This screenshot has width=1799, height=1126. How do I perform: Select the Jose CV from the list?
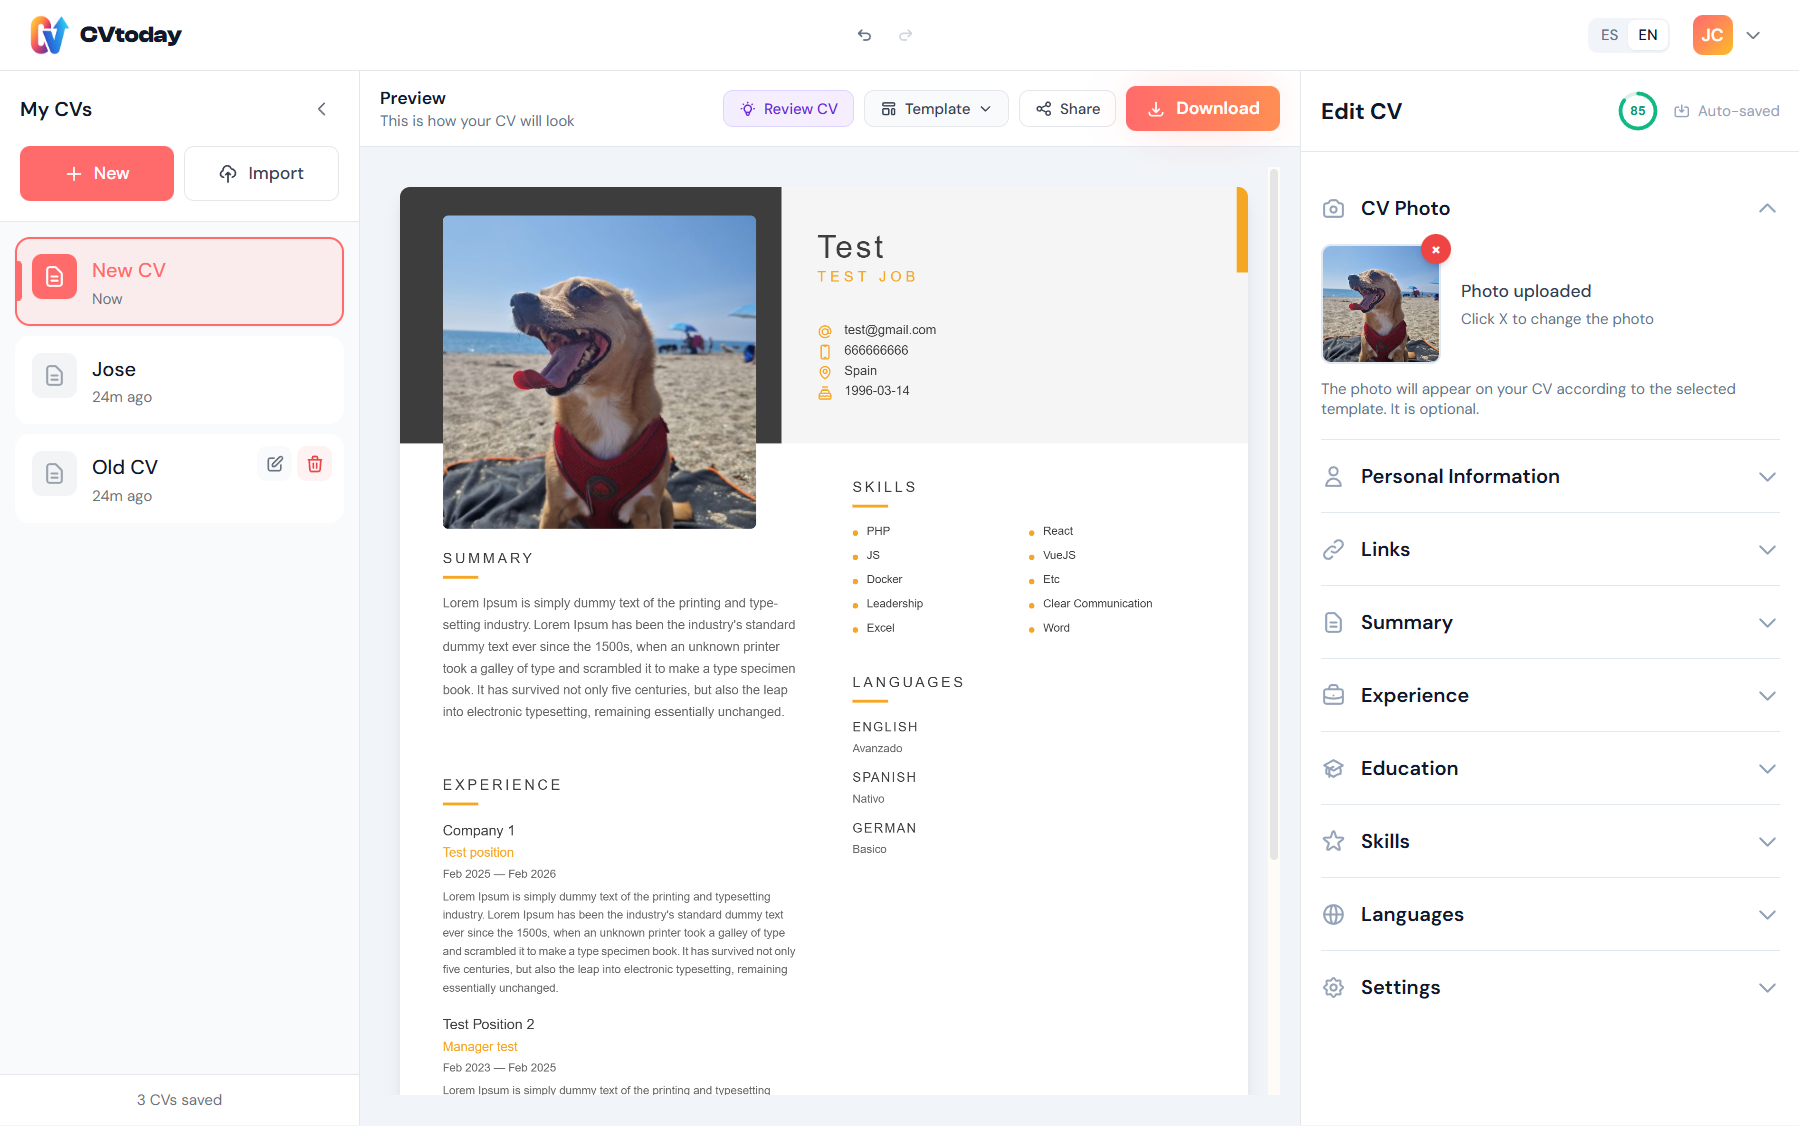(179, 380)
